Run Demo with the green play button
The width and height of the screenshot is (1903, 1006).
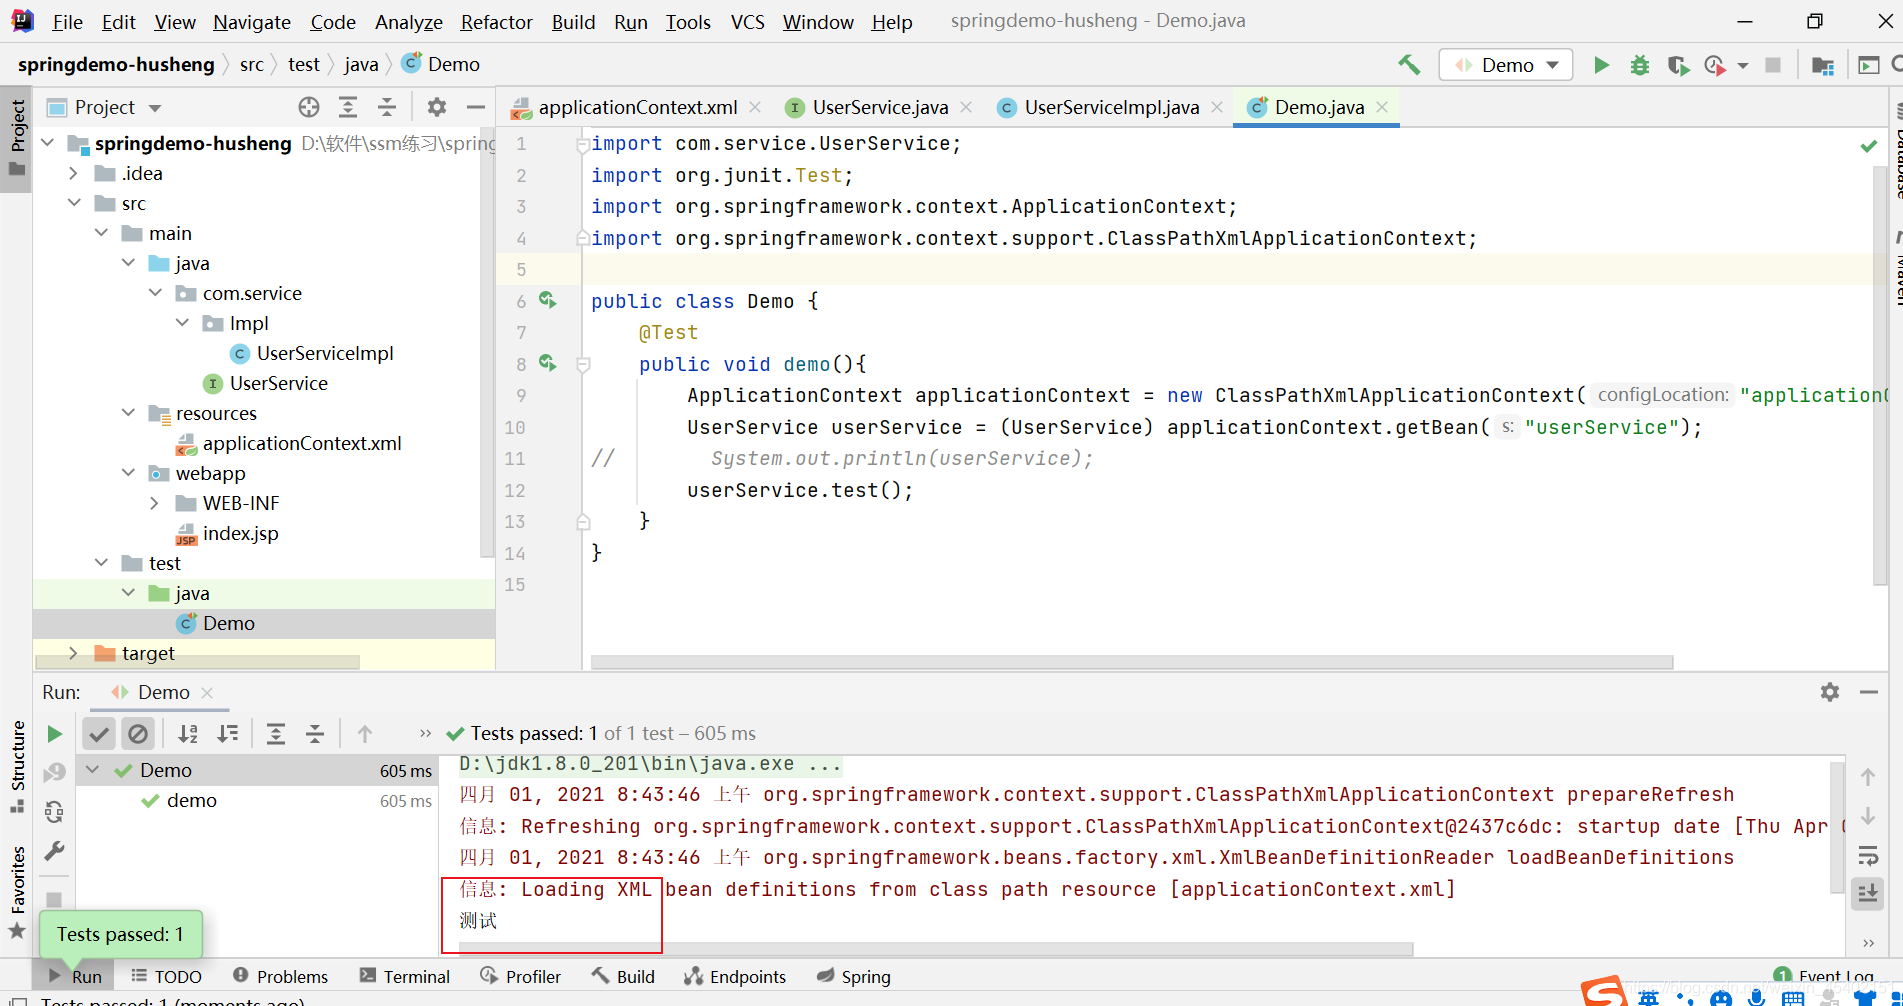tap(1601, 65)
